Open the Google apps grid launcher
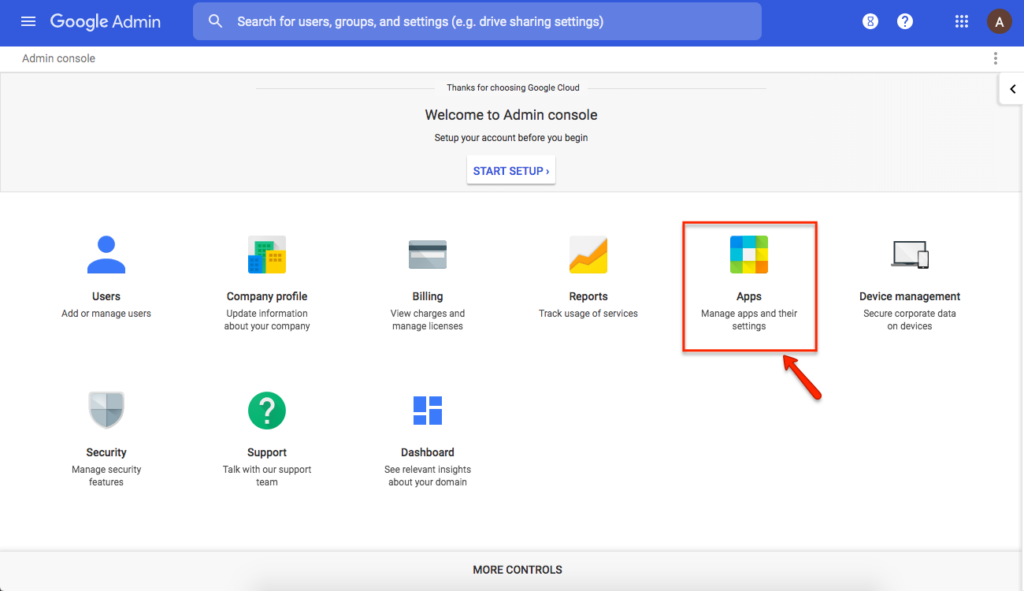The image size is (1024, 591). click(x=961, y=22)
